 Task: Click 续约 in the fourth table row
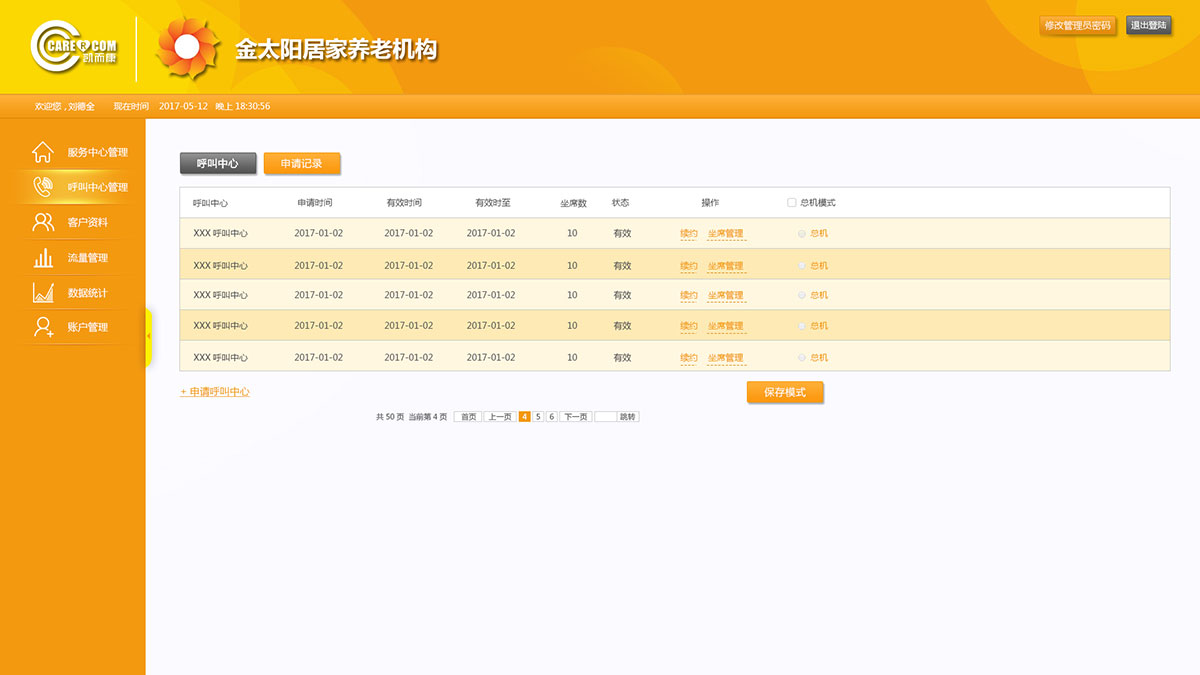(689, 327)
